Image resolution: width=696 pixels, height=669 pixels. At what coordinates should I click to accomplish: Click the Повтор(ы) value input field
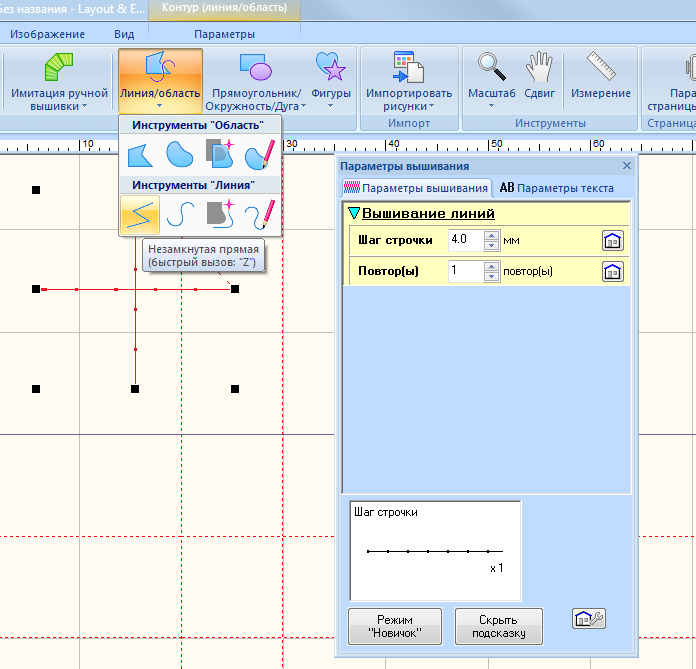(x=465, y=271)
